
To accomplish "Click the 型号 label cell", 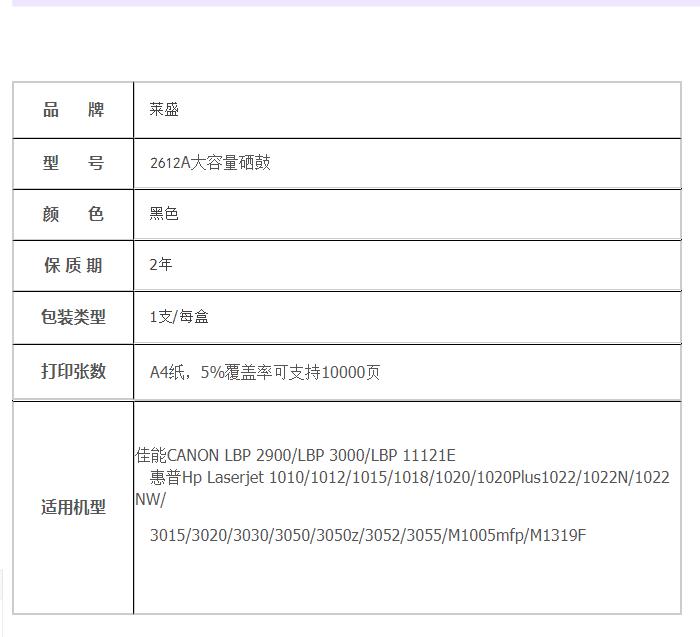I will [x=73, y=163].
